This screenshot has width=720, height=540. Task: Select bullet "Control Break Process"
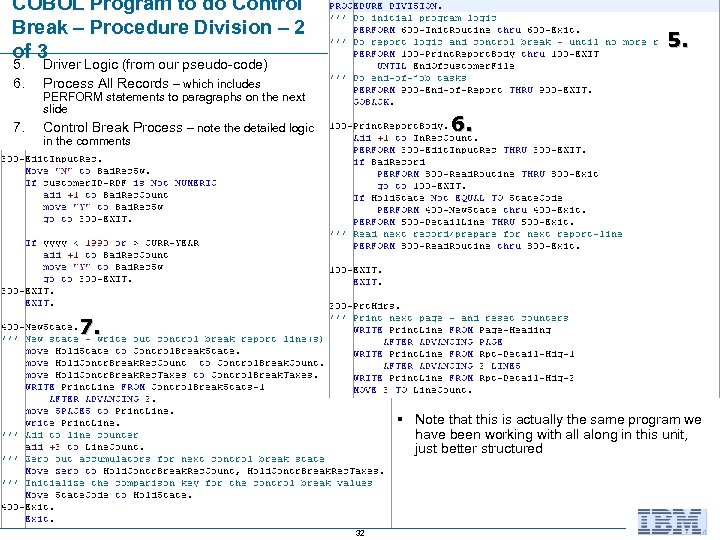(x=112, y=127)
